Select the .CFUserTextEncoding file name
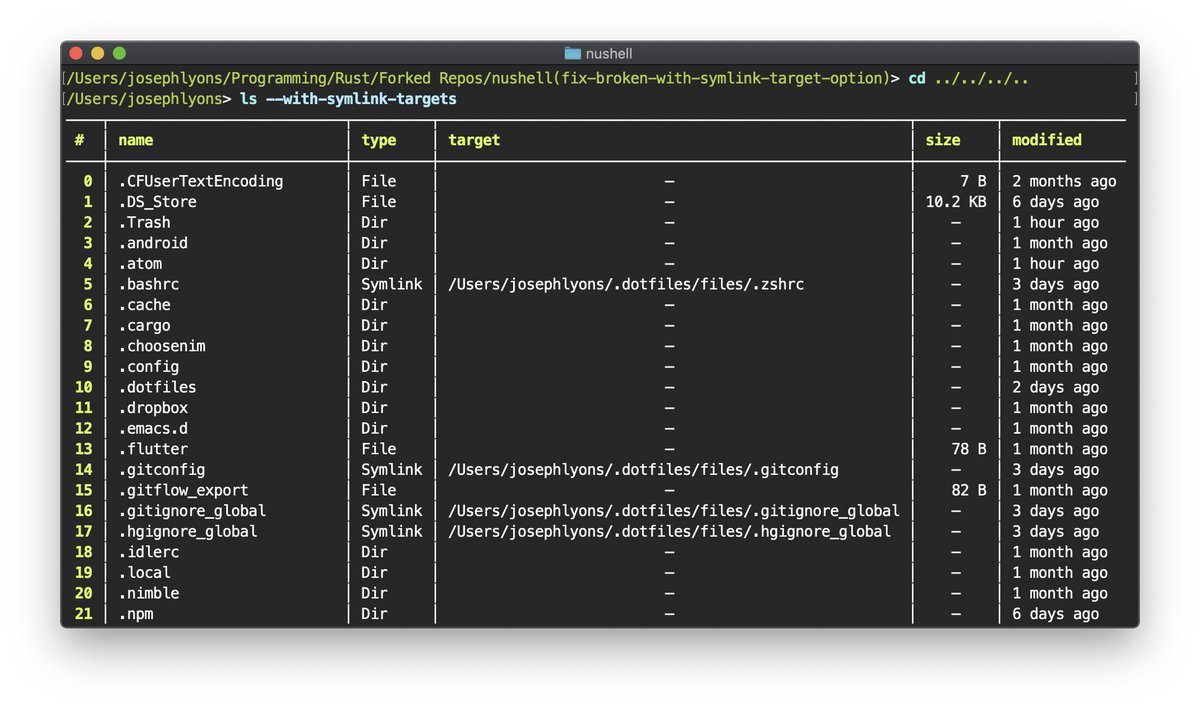This screenshot has height=708, width=1200. [x=201, y=181]
